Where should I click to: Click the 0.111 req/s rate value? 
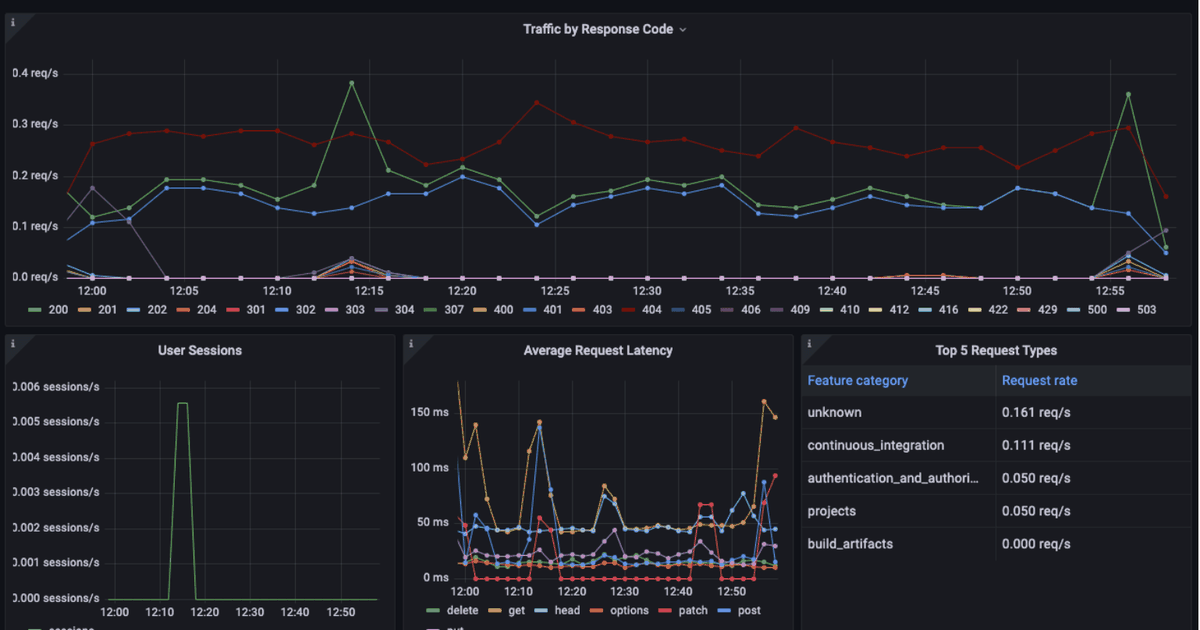[x=1036, y=445]
